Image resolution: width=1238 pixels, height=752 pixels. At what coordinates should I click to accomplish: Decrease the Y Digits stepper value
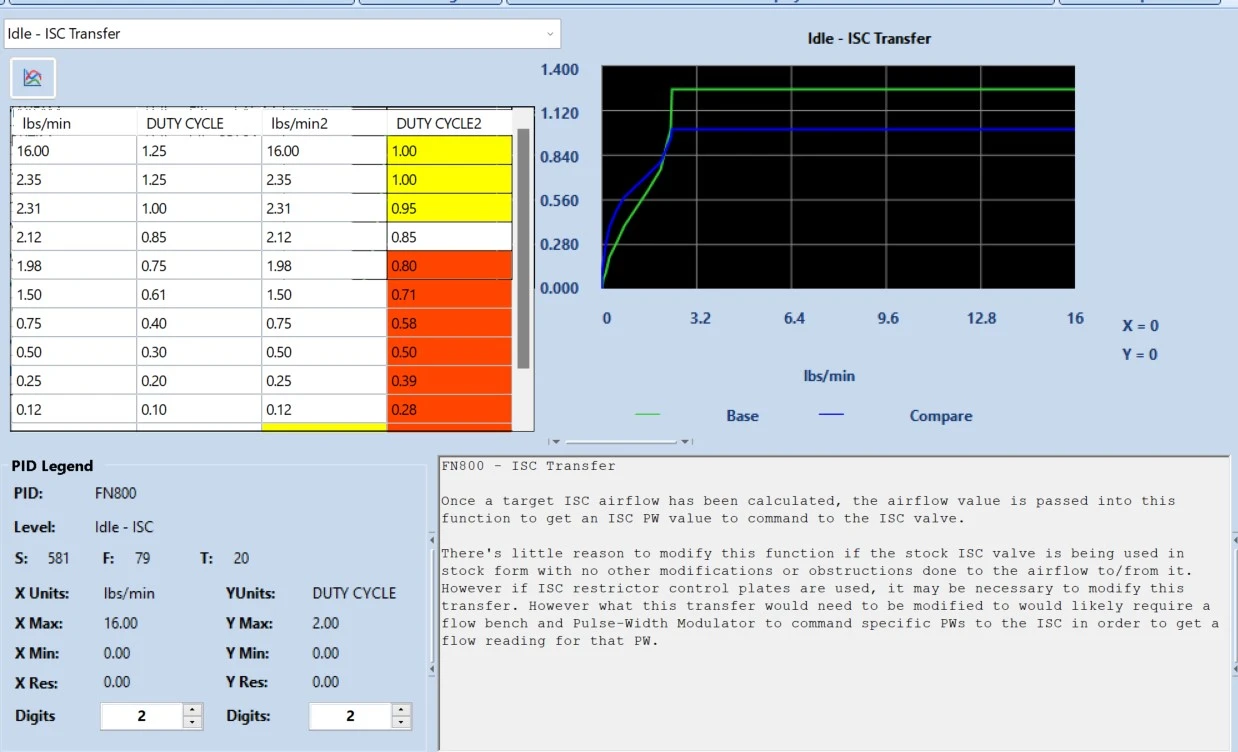pyautogui.click(x=401, y=722)
